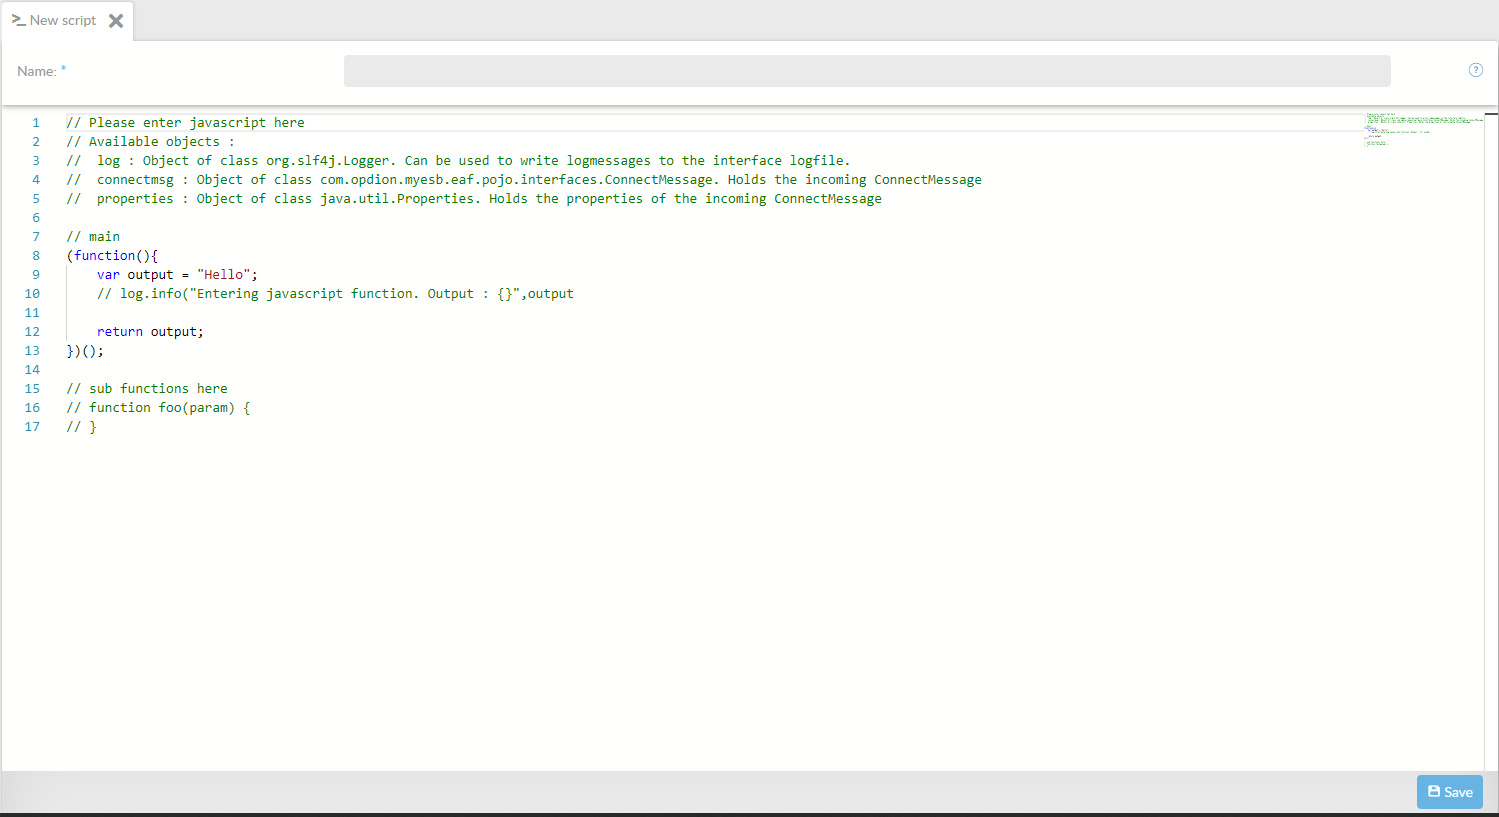Click the '// sub functions here' comment

[x=147, y=389]
